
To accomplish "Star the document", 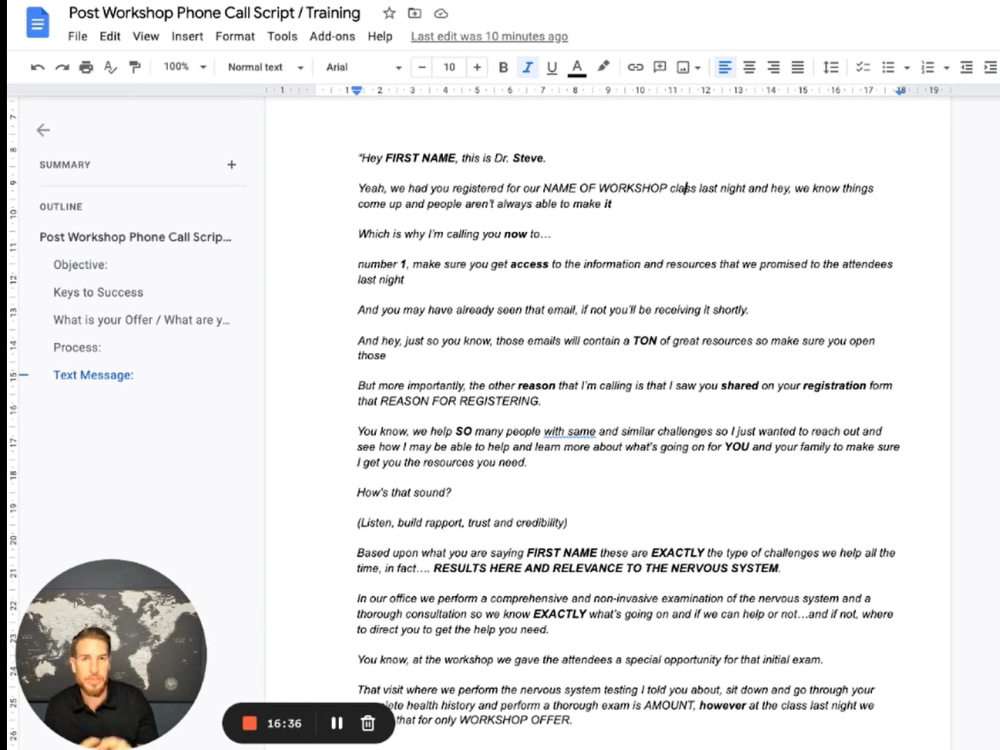I will (389, 13).
